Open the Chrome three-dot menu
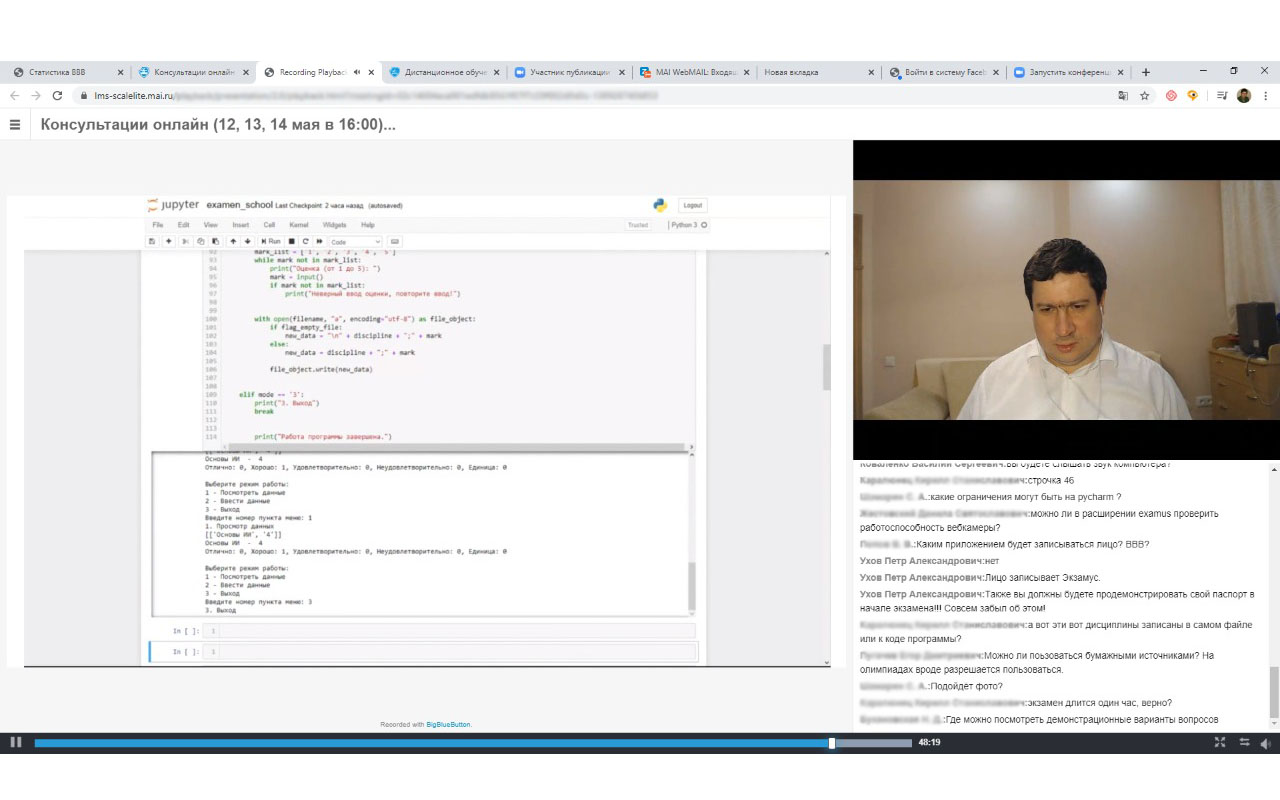 point(1267,96)
